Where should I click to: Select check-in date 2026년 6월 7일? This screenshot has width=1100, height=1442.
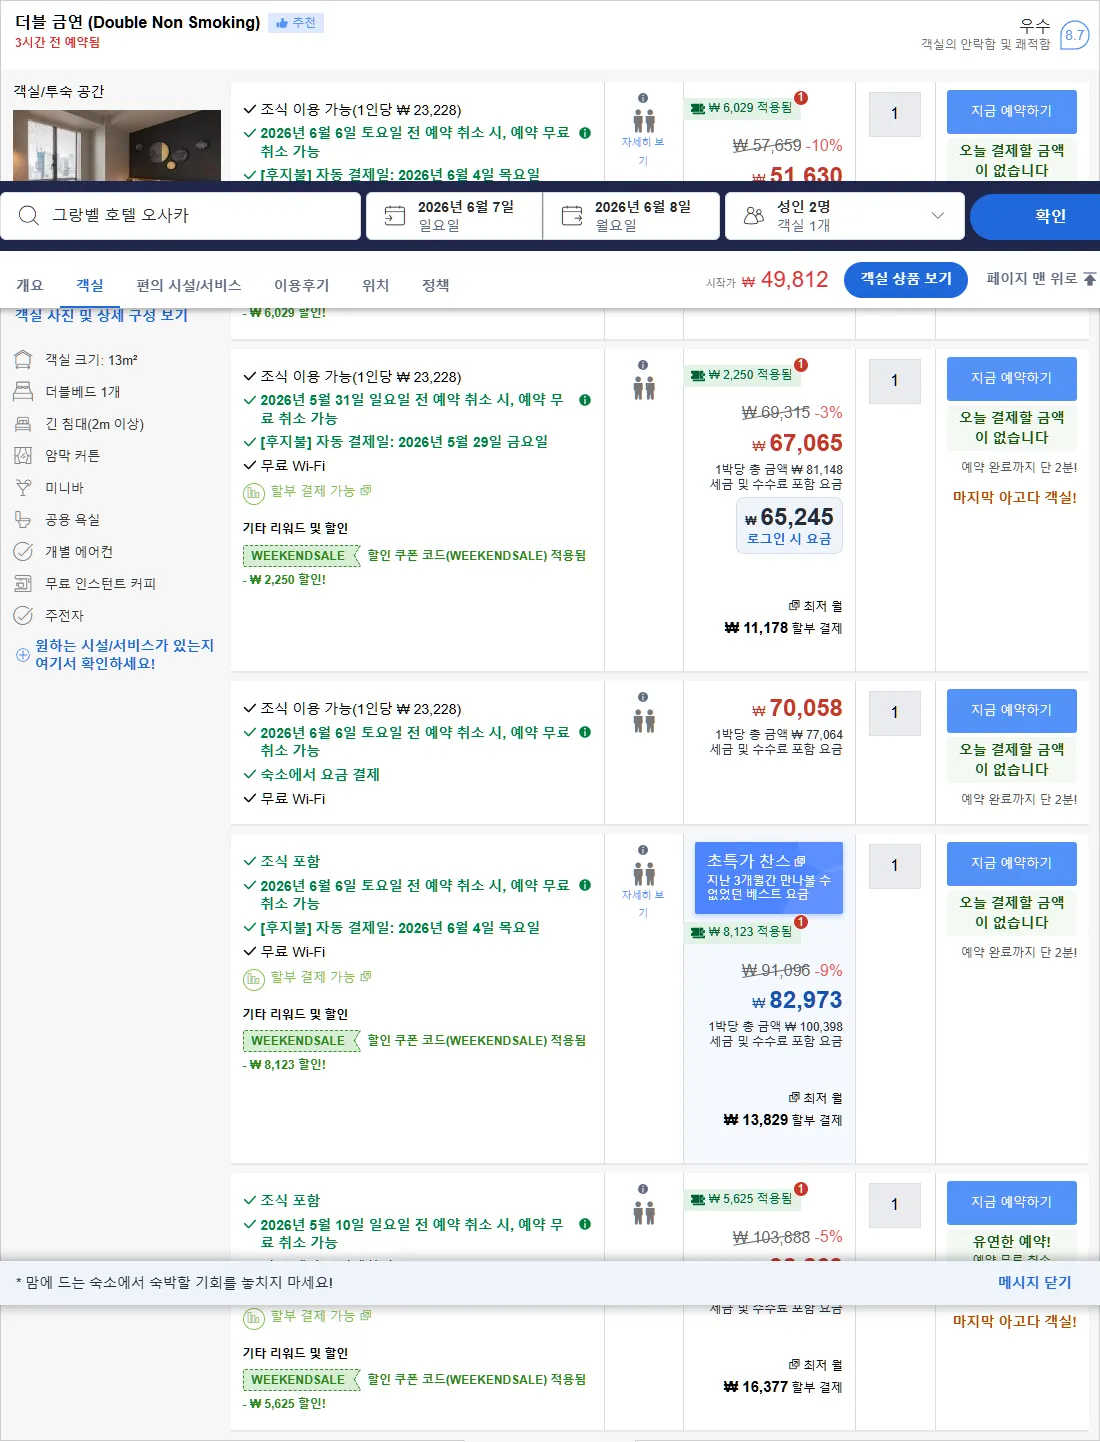point(455,216)
